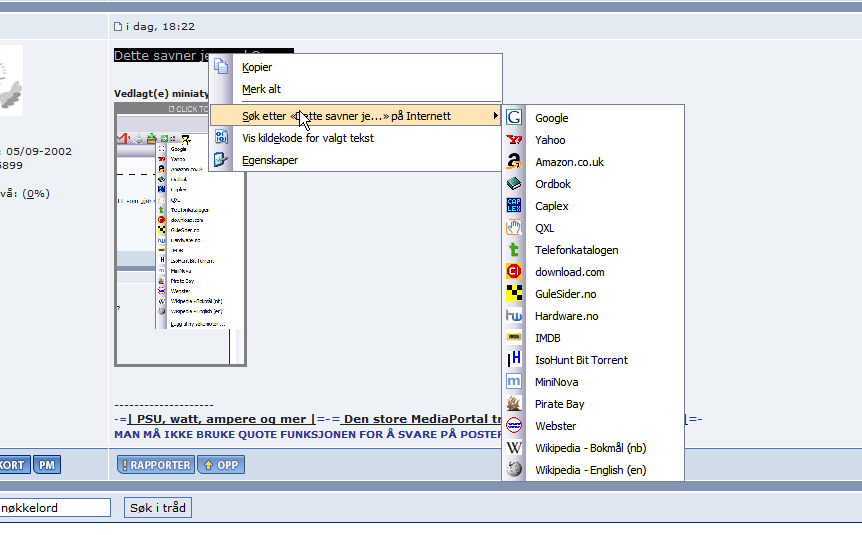
Task: Click the IsoHunt Bit Torrent icon
Action: click(x=514, y=360)
